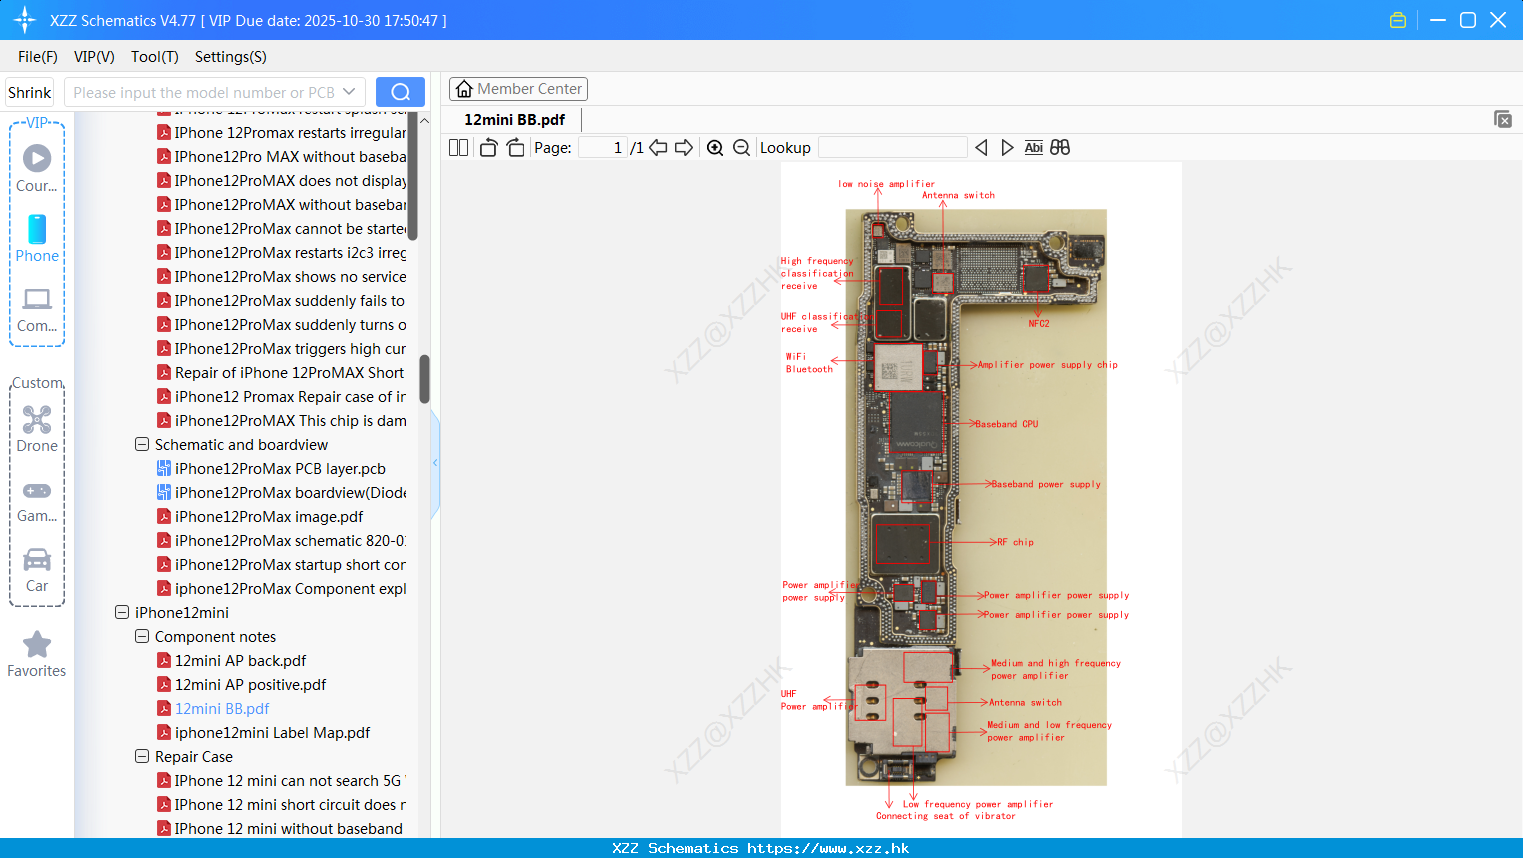Click PDF icon of 12mini AP back.pdf
This screenshot has height=858, width=1523.
164,660
